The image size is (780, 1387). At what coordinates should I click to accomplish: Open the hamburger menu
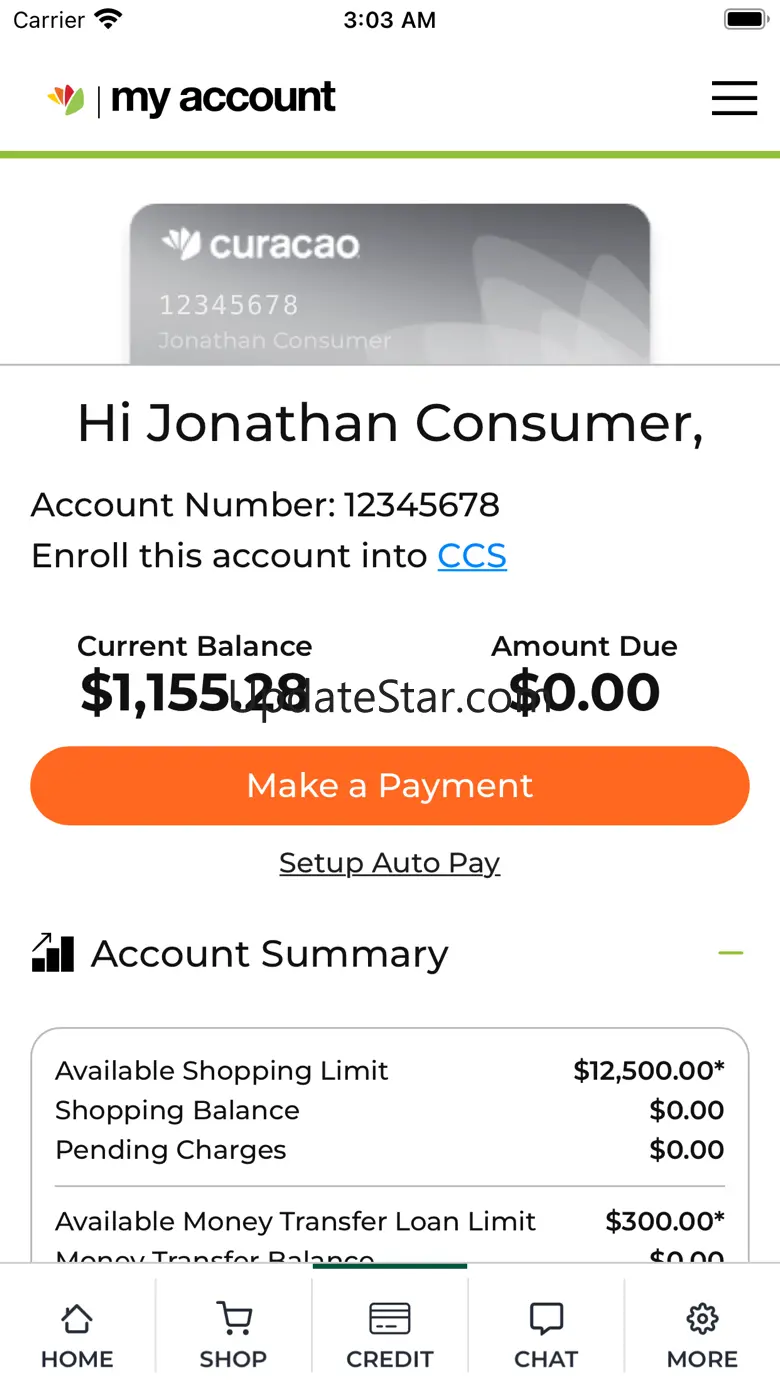point(734,98)
